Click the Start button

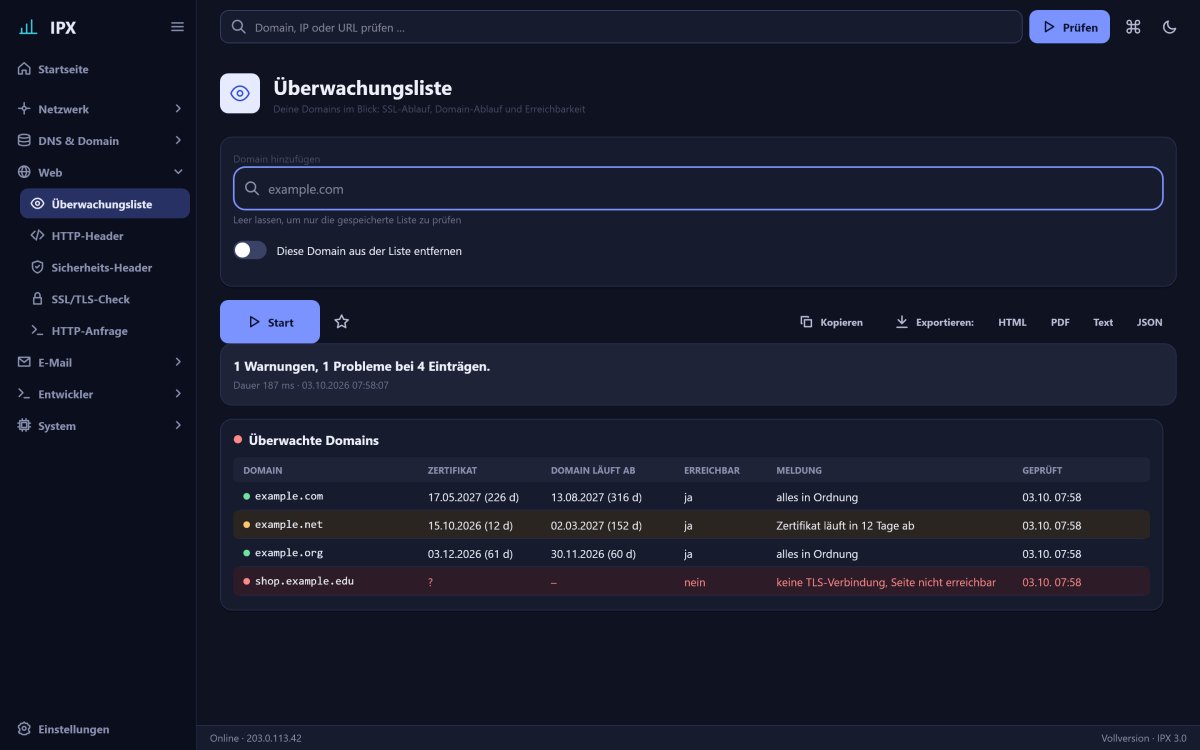pyautogui.click(x=270, y=322)
